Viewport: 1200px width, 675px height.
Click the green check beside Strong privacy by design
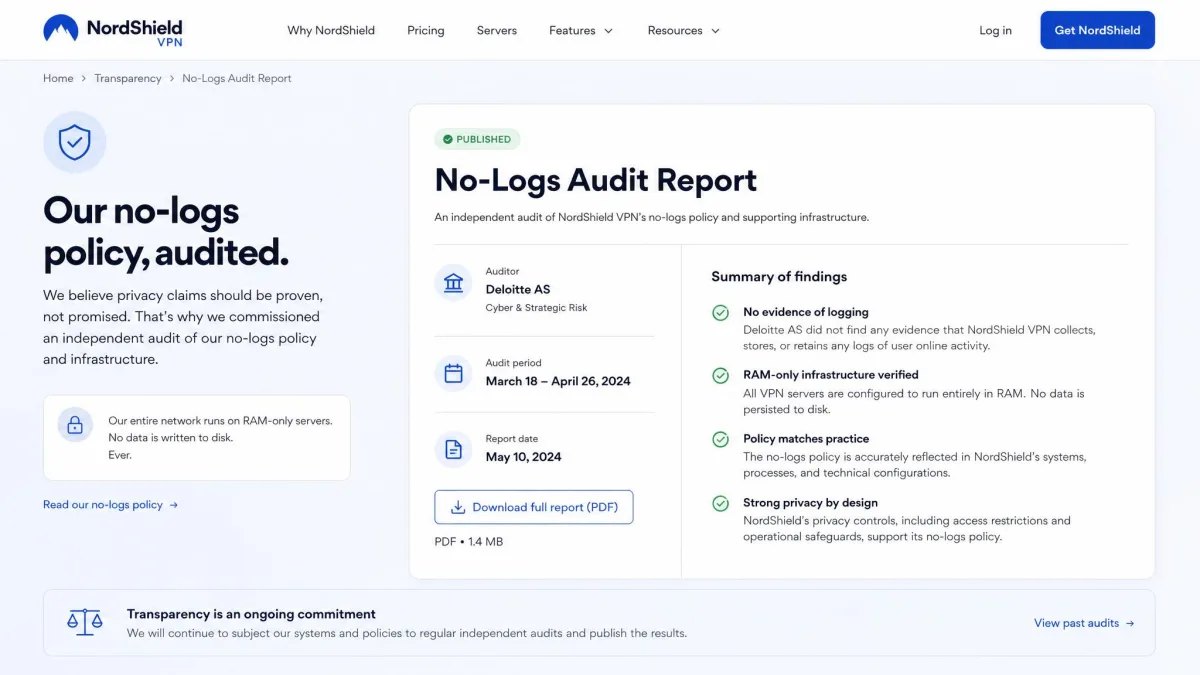coord(720,504)
